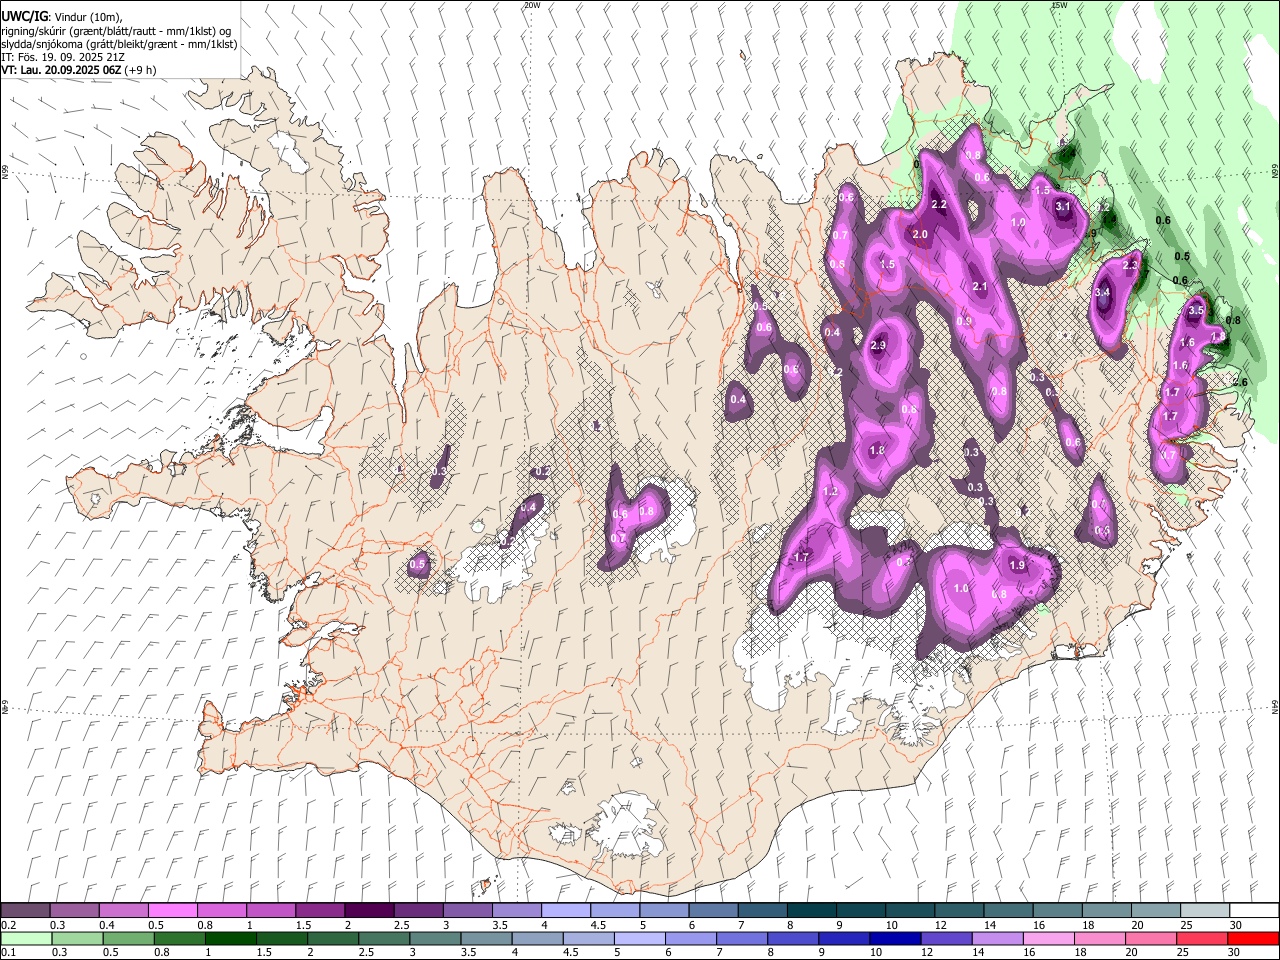This screenshot has width=1280, height=960.
Task: Click the 2.1 value on the map
Action: (x=980, y=287)
